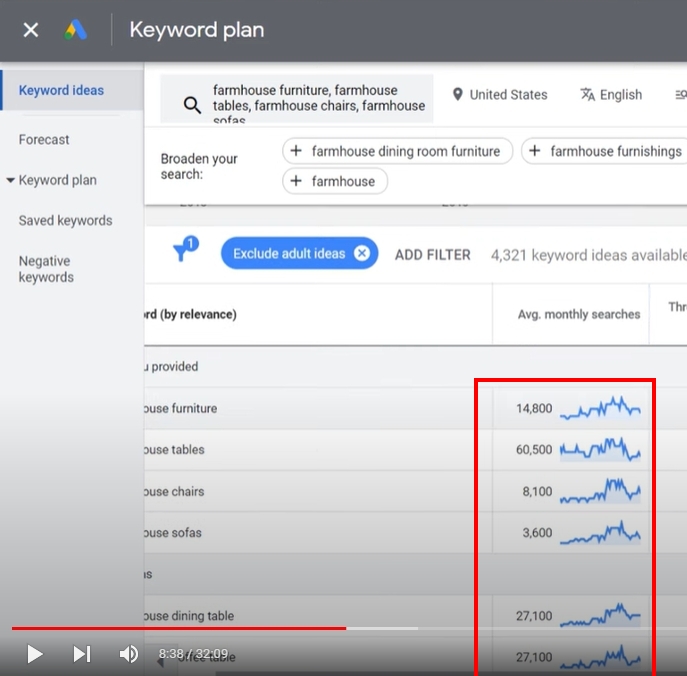This screenshot has height=676, width=687.
Task: Click the 8:38 / 32:09 time display
Action: (193, 654)
